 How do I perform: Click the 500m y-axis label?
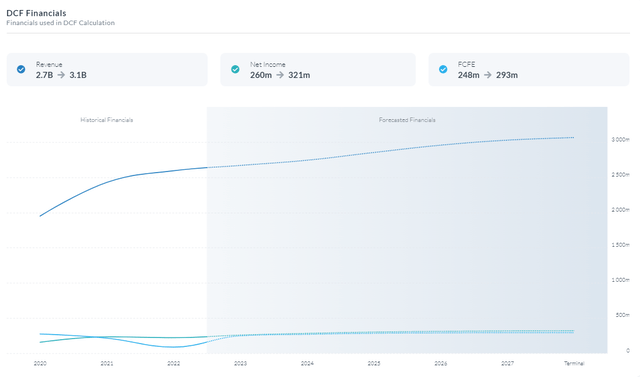(623, 315)
